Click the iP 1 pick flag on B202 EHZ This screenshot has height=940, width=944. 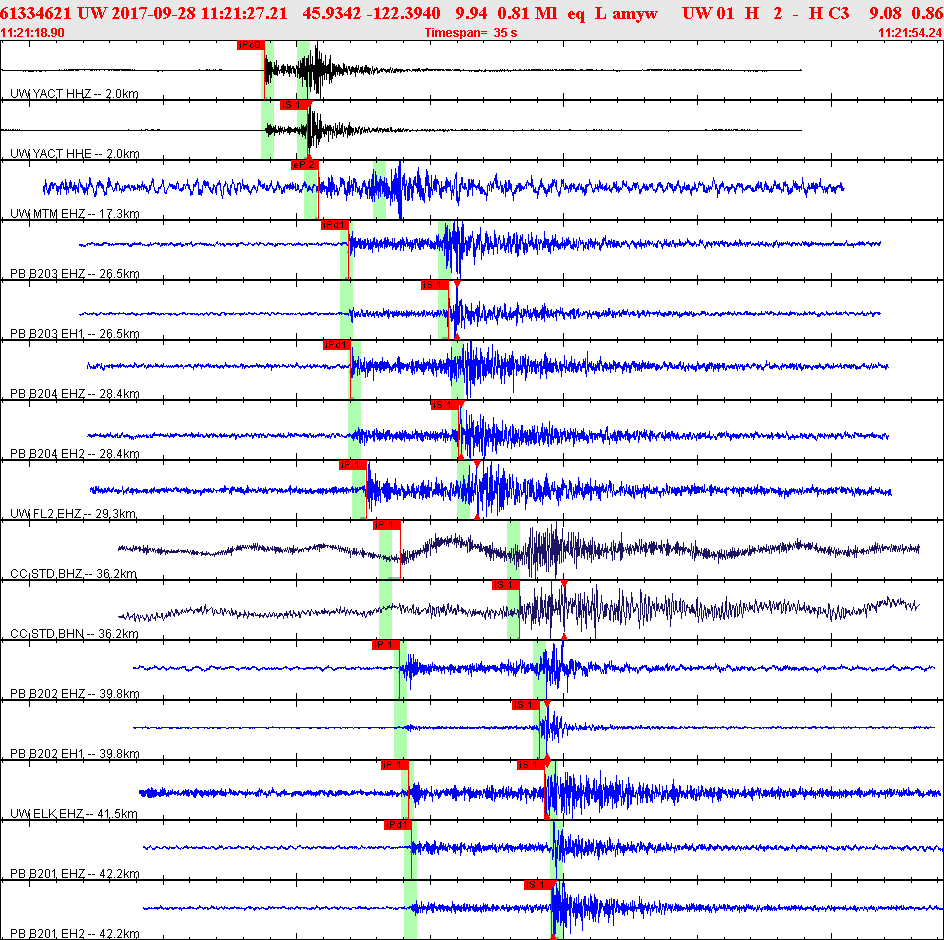pyautogui.click(x=385, y=645)
